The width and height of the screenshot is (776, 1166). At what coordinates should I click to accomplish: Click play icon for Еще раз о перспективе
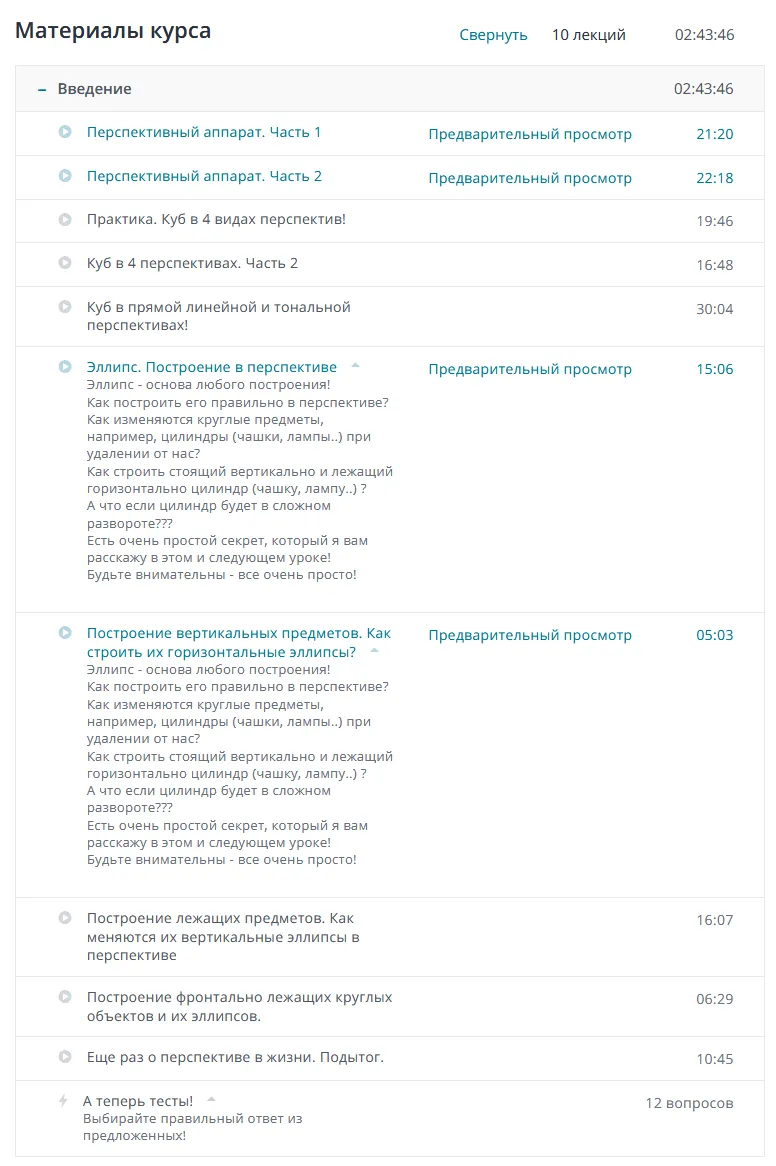point(65,1057)
